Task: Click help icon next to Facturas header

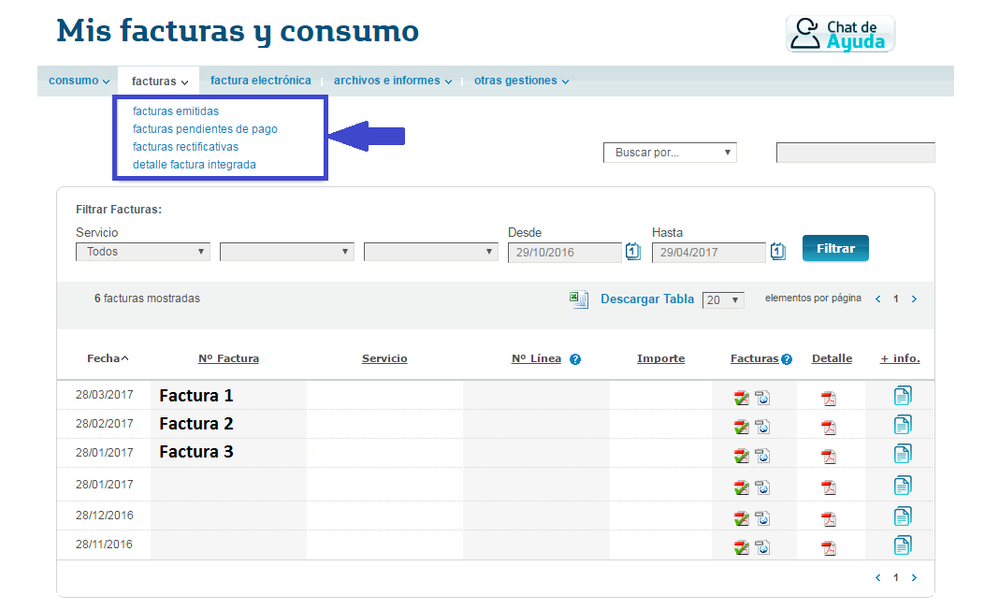Action: pyautogui.click(x=787, y=360)
